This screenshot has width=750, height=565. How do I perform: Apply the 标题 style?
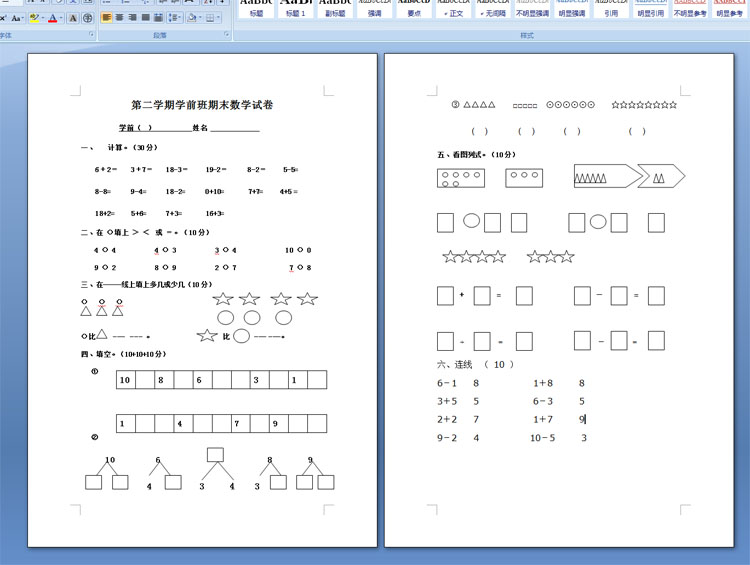pyautogui.click(x=256, y=9)
